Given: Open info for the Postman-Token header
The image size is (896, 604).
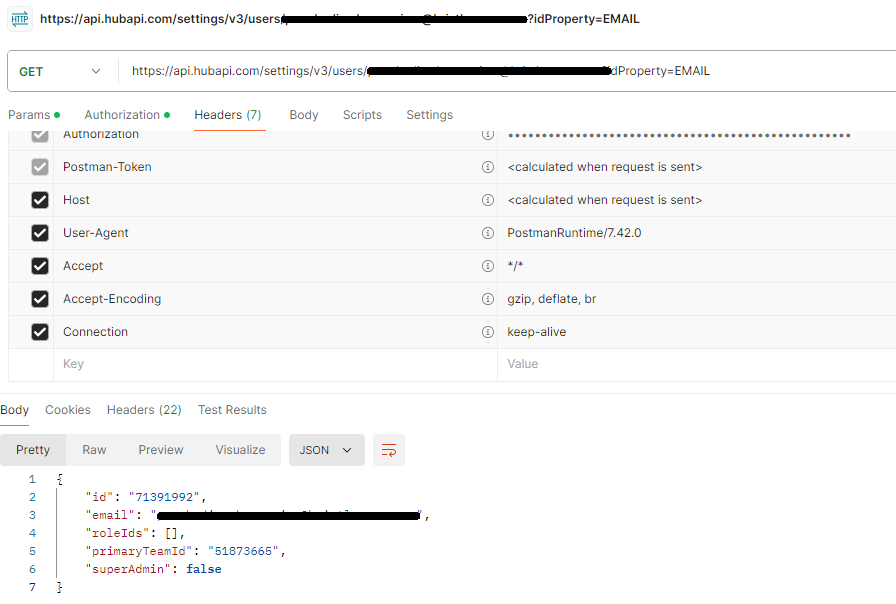Looking at the screenshot, I should pos(488,166).
